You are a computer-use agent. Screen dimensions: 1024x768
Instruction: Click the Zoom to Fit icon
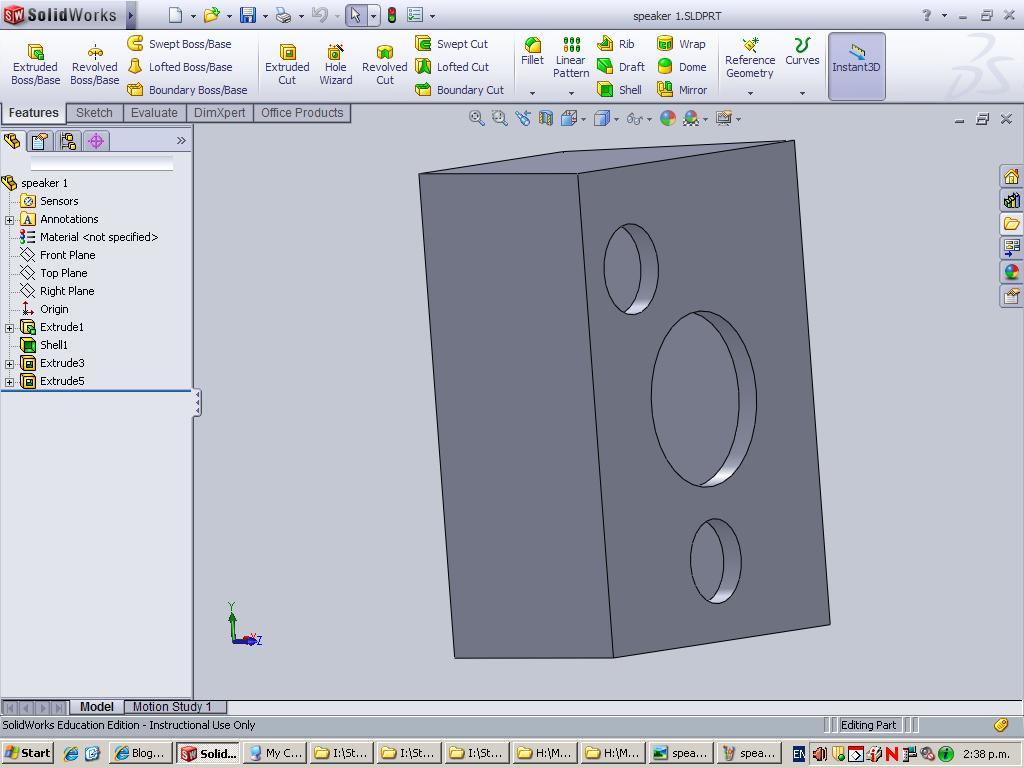pyautogui.click(x=476, y=118)
